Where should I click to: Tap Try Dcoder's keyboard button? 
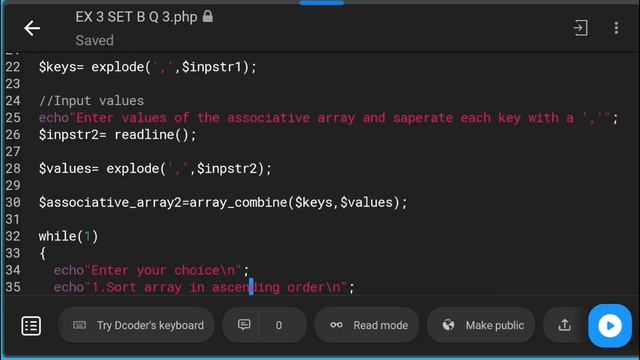tap(136, 325)
